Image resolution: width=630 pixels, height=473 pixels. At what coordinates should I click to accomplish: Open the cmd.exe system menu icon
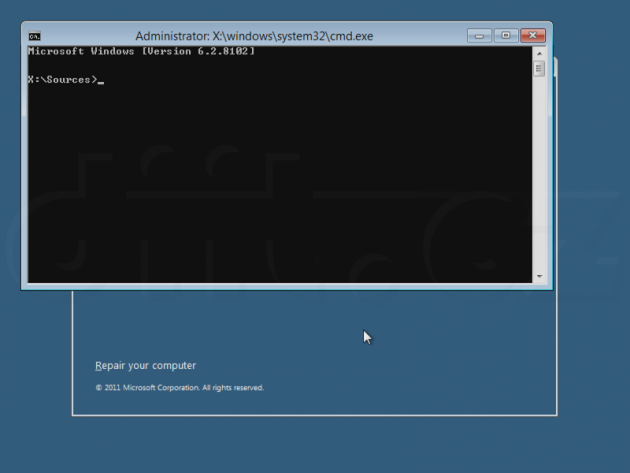[35, 36]
